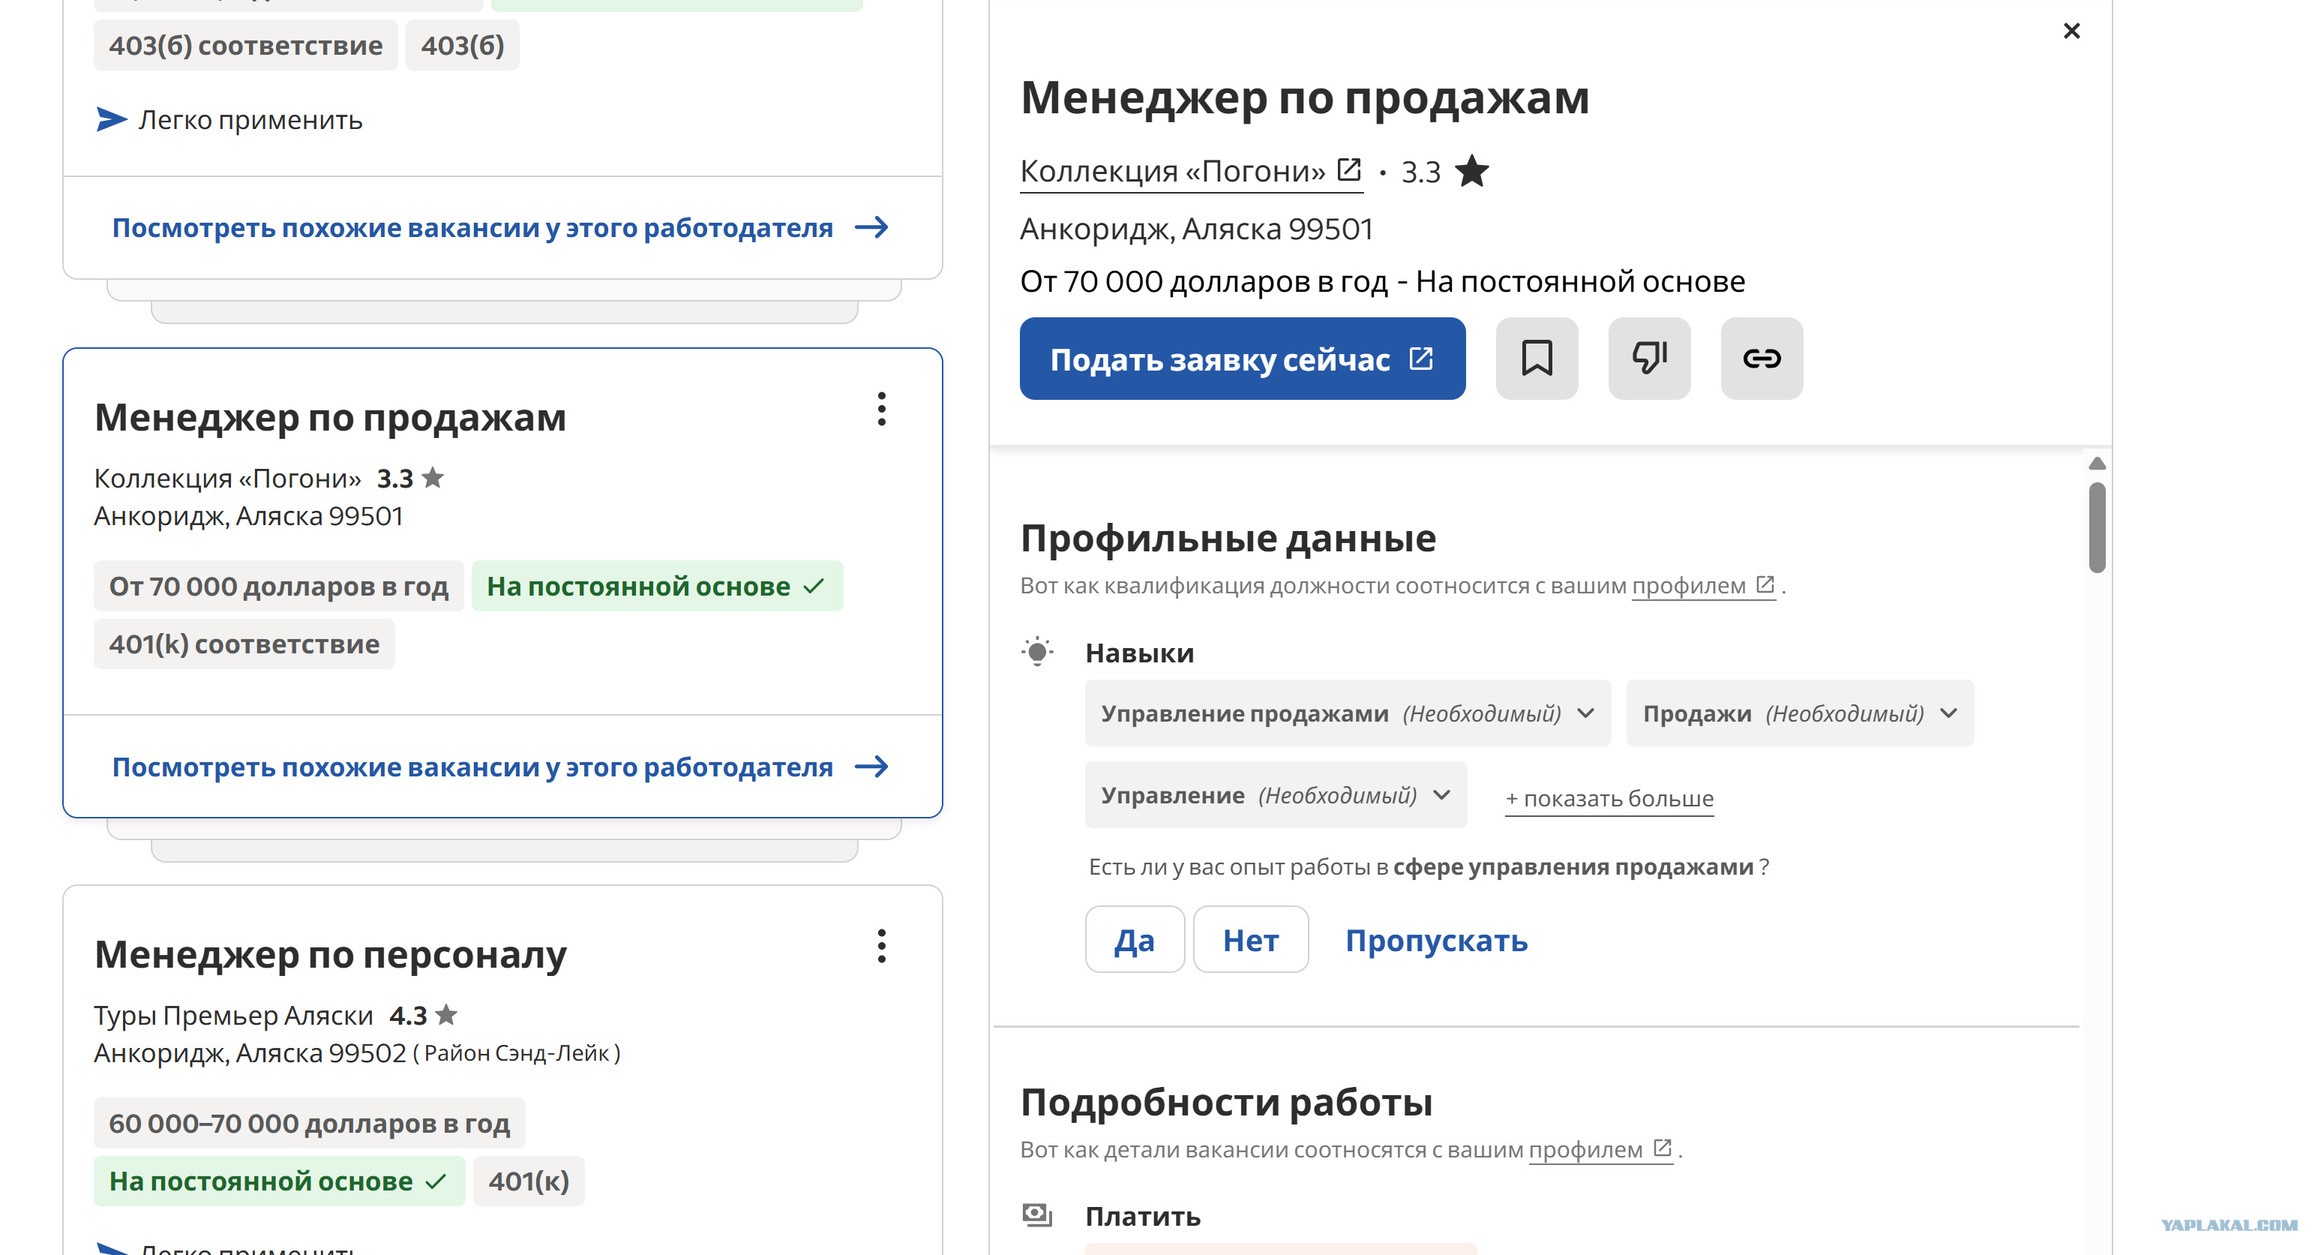Click details panel scrollbar thumb

pyautogui.click(x=2097, y=527)
